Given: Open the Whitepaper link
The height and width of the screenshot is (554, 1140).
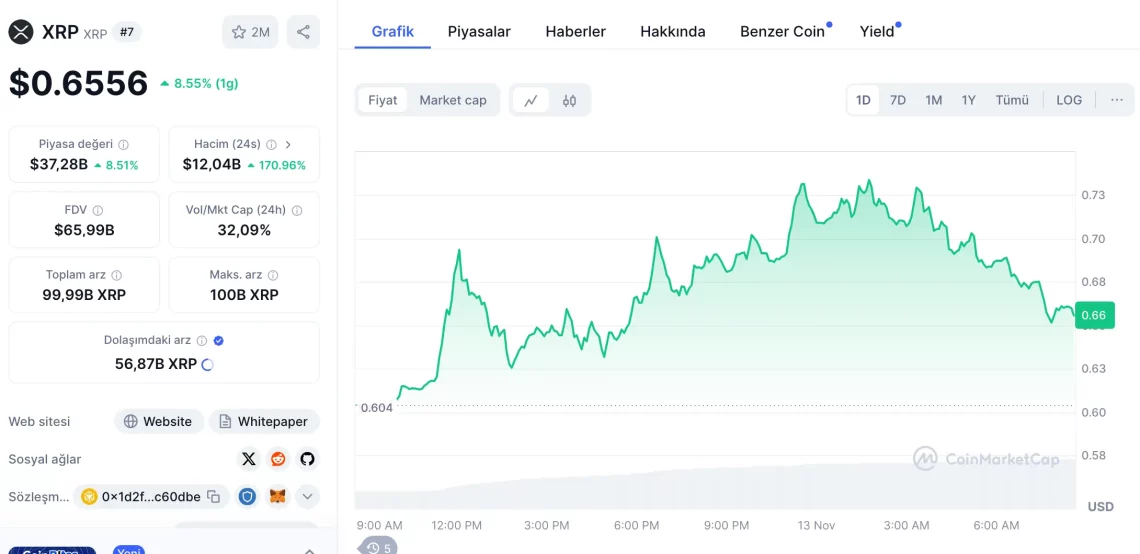Looking at the screenshot, I should click(x=264, y=421).
